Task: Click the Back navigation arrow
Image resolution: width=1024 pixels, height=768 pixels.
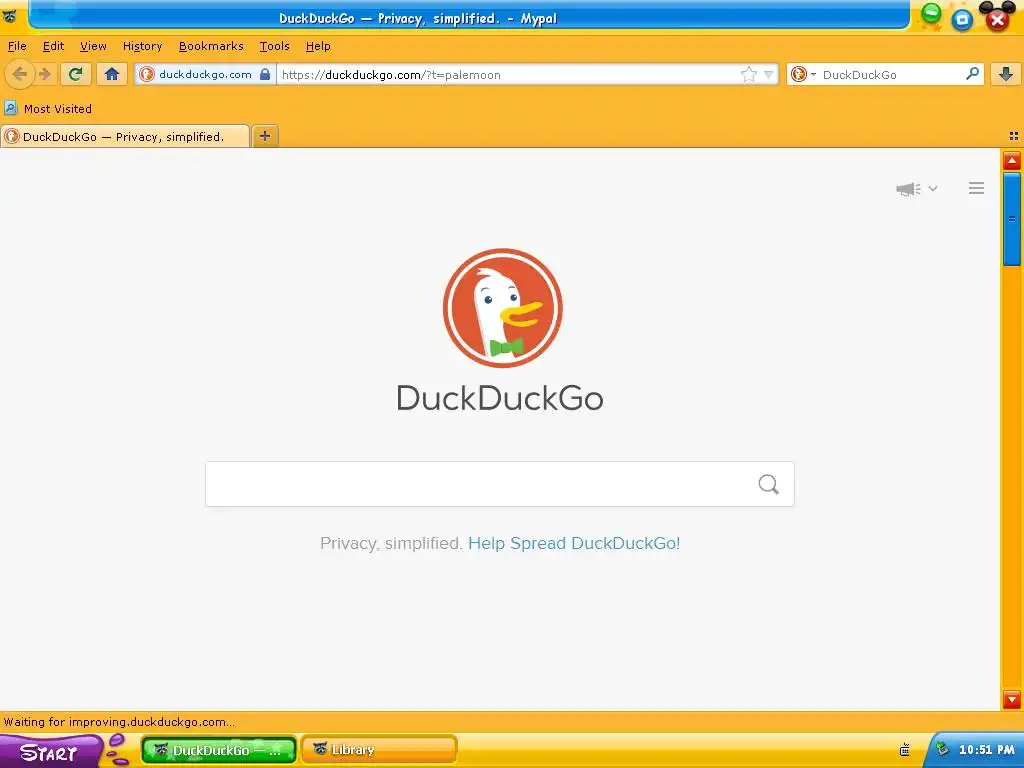Action: coord(20,74)
